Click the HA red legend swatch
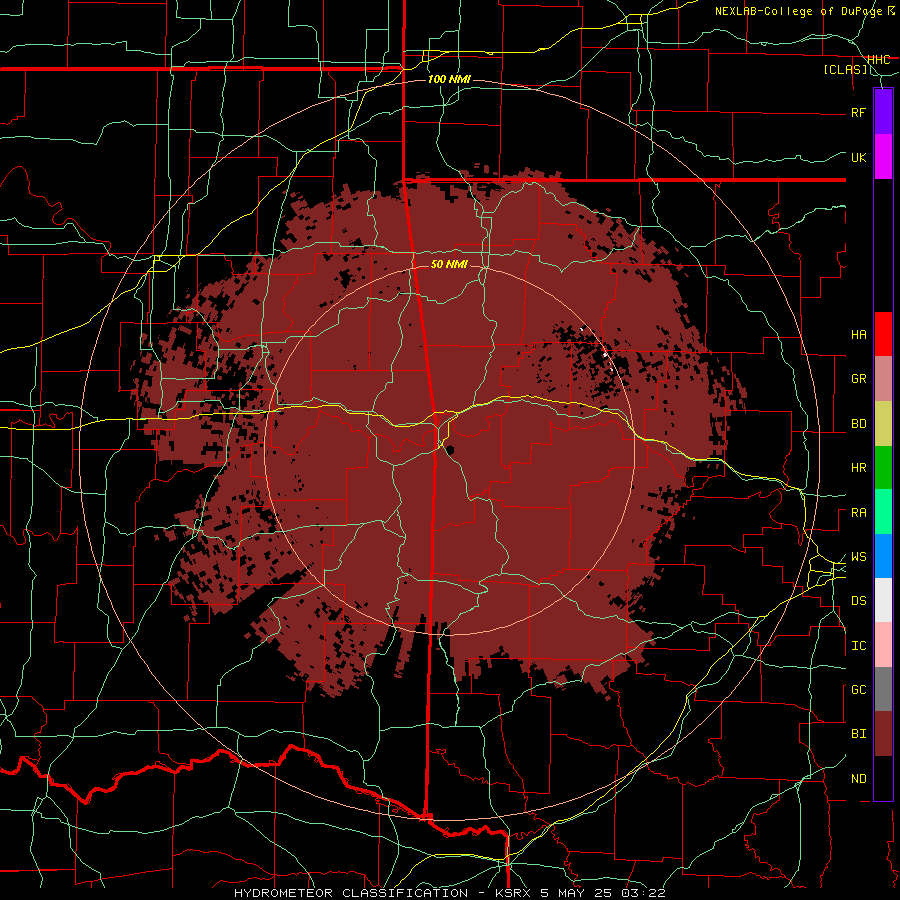Image resolution: width=900 pixels, height=900 pixels. coord(883,334)
